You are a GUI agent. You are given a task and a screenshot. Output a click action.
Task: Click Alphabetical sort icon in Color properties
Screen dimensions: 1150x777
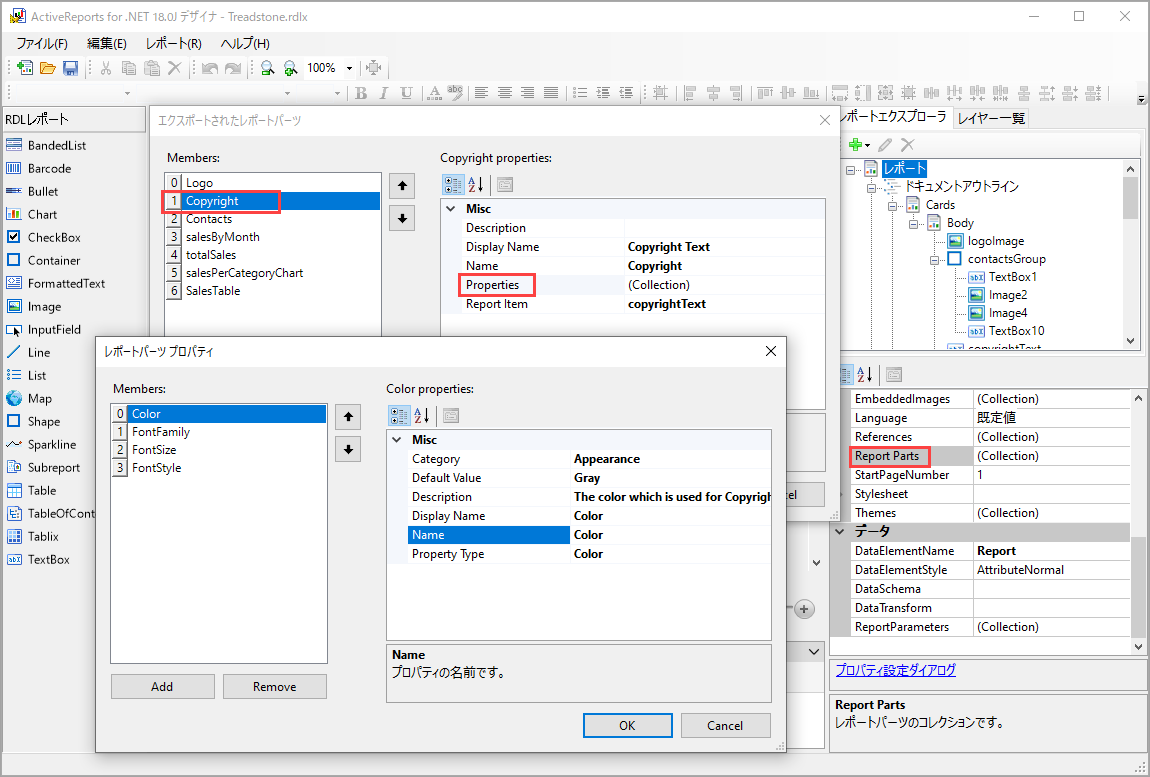422,416
